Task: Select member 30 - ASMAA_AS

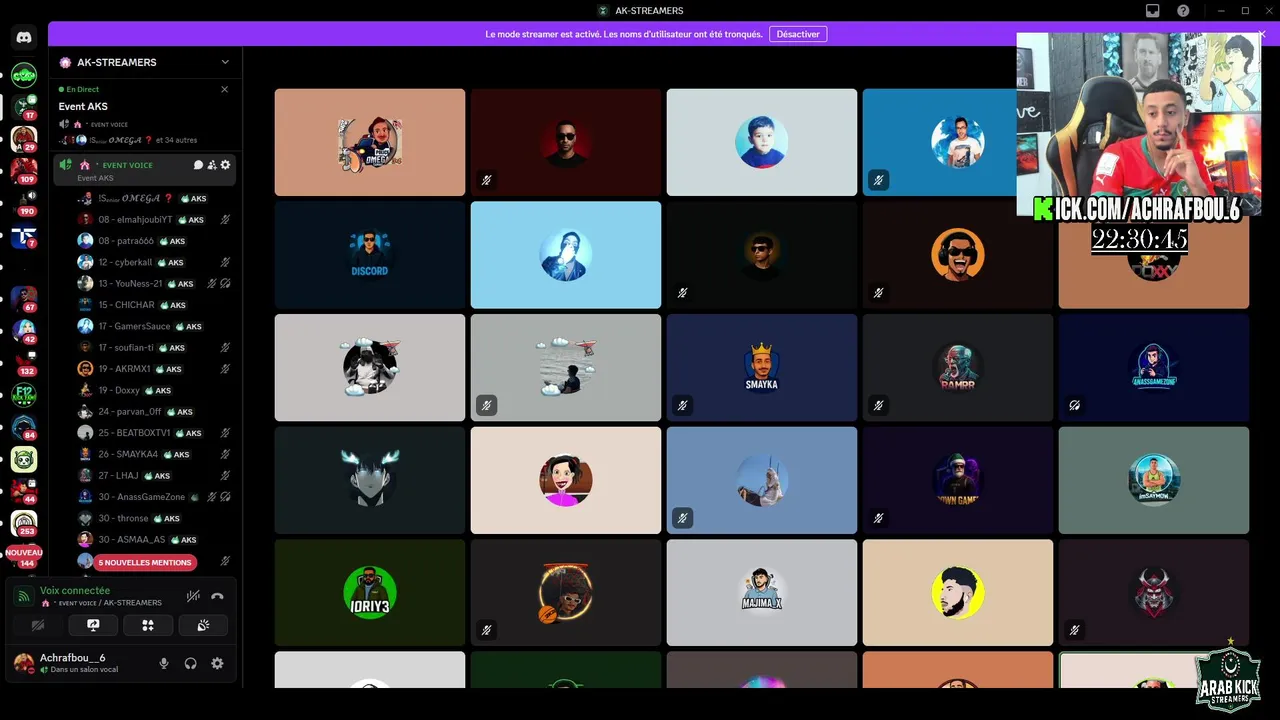Action: pyautogui.click(x=154, y=539)
